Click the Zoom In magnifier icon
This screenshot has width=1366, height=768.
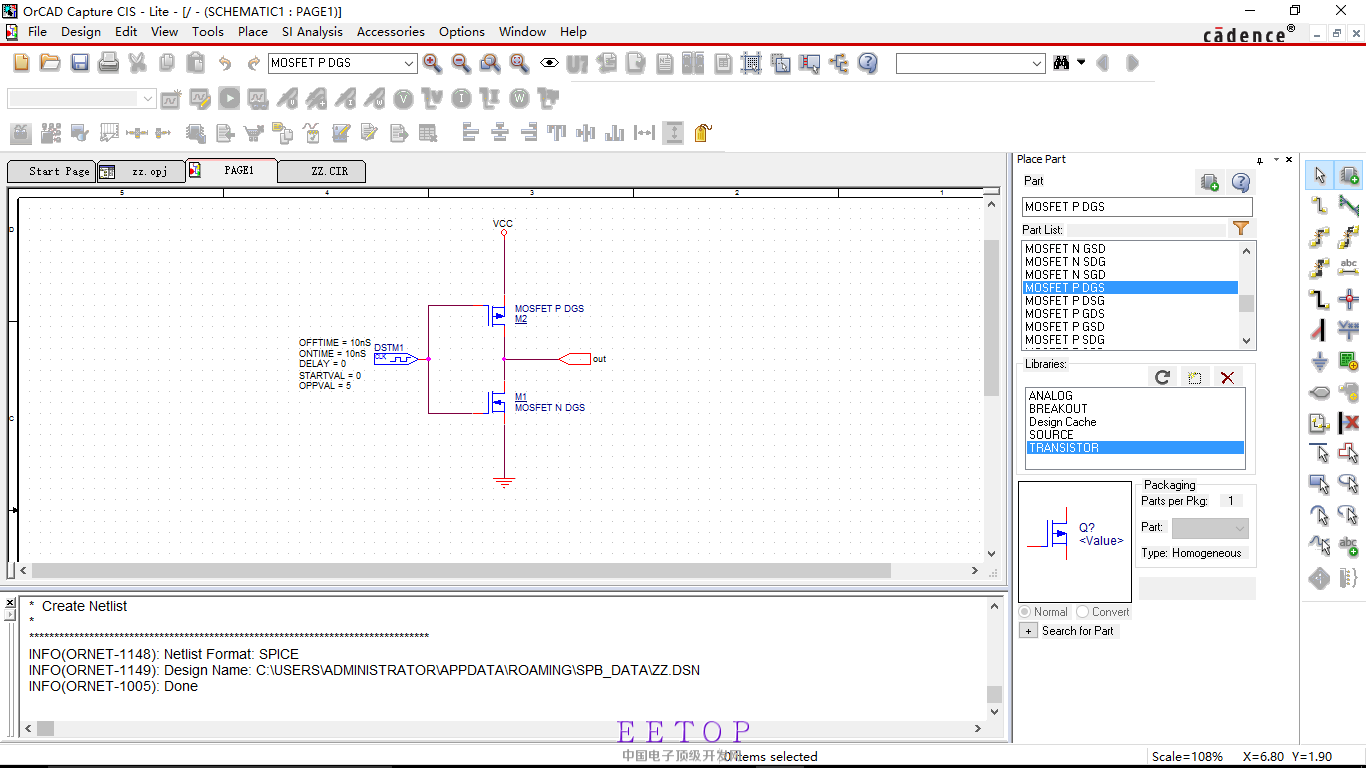(432, 63)
